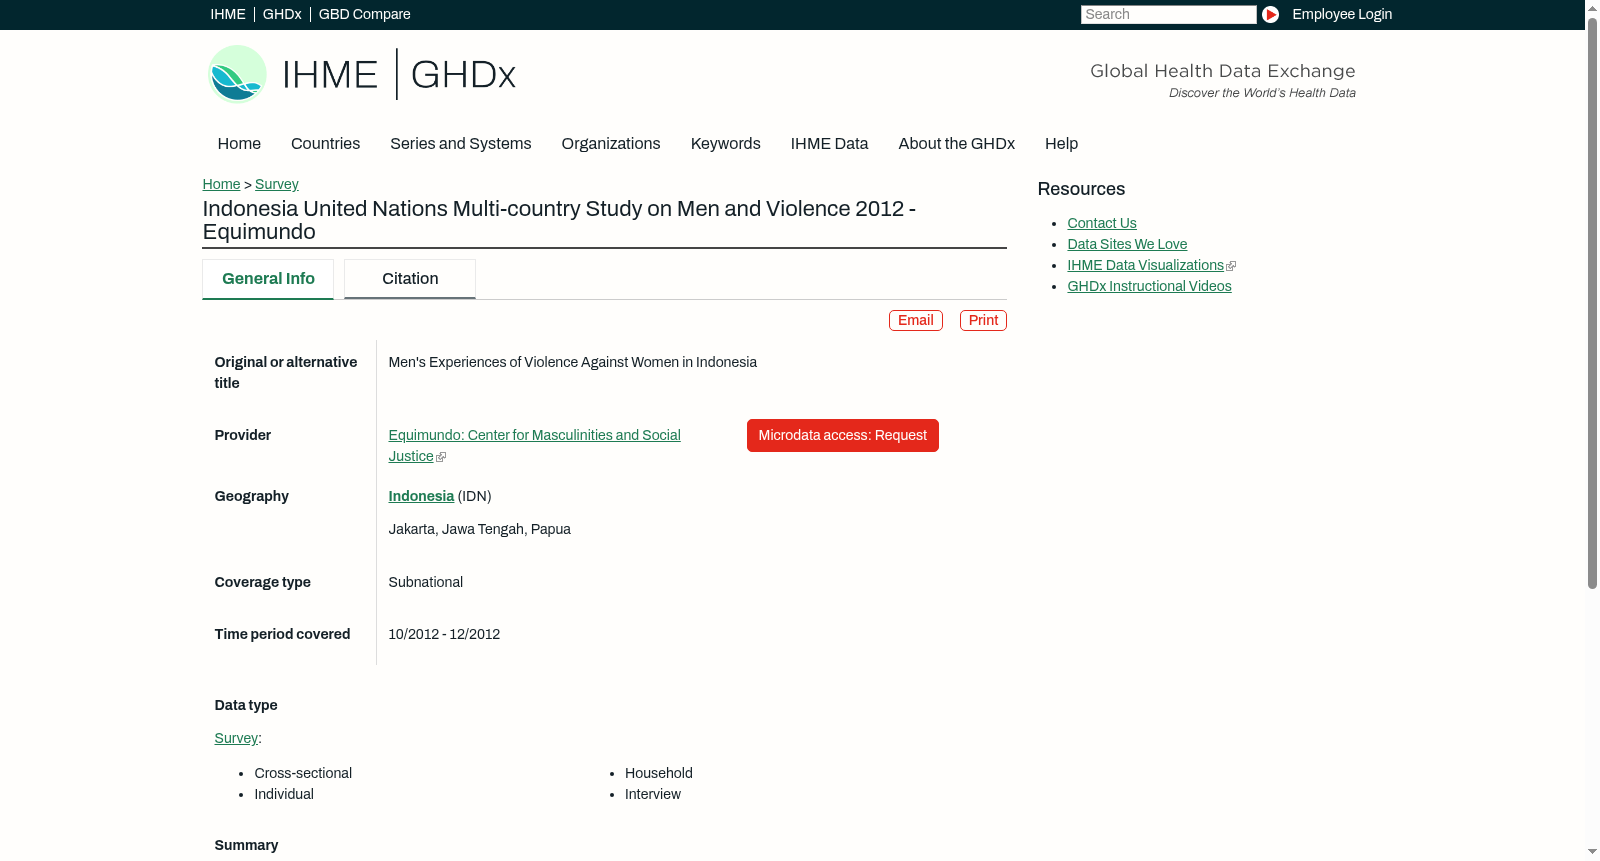Click the 'Interview' list item
The image size is (1600, 861).
[x=653, y=795]
